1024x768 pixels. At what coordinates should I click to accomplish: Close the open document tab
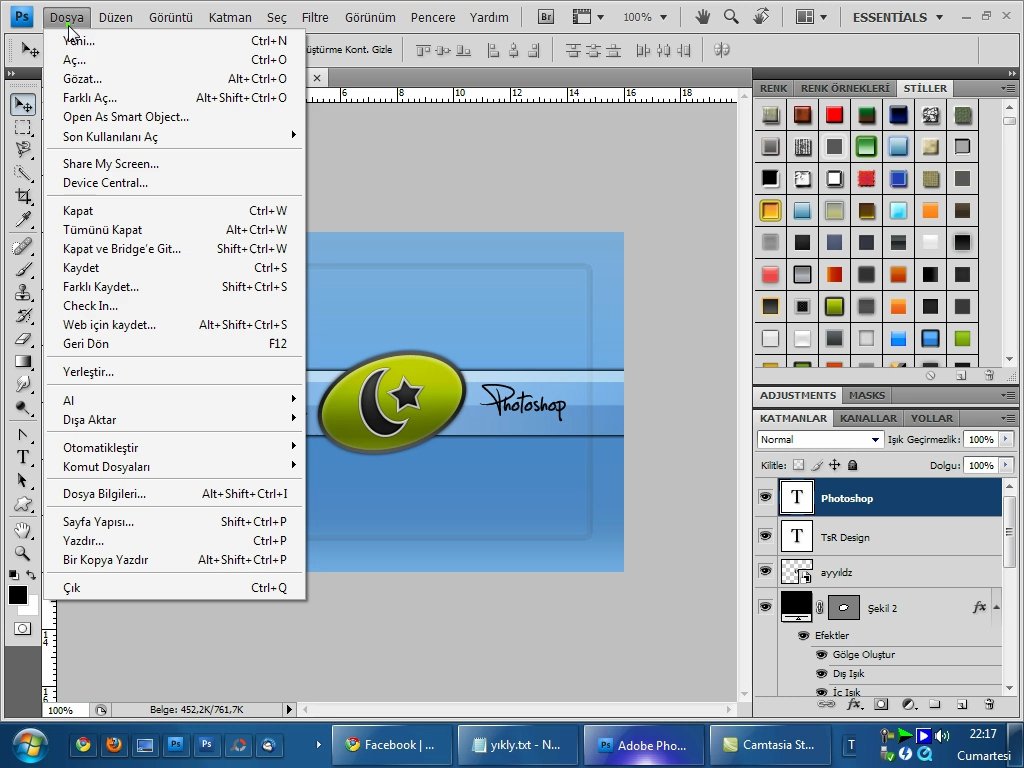(x=317, y=78)
